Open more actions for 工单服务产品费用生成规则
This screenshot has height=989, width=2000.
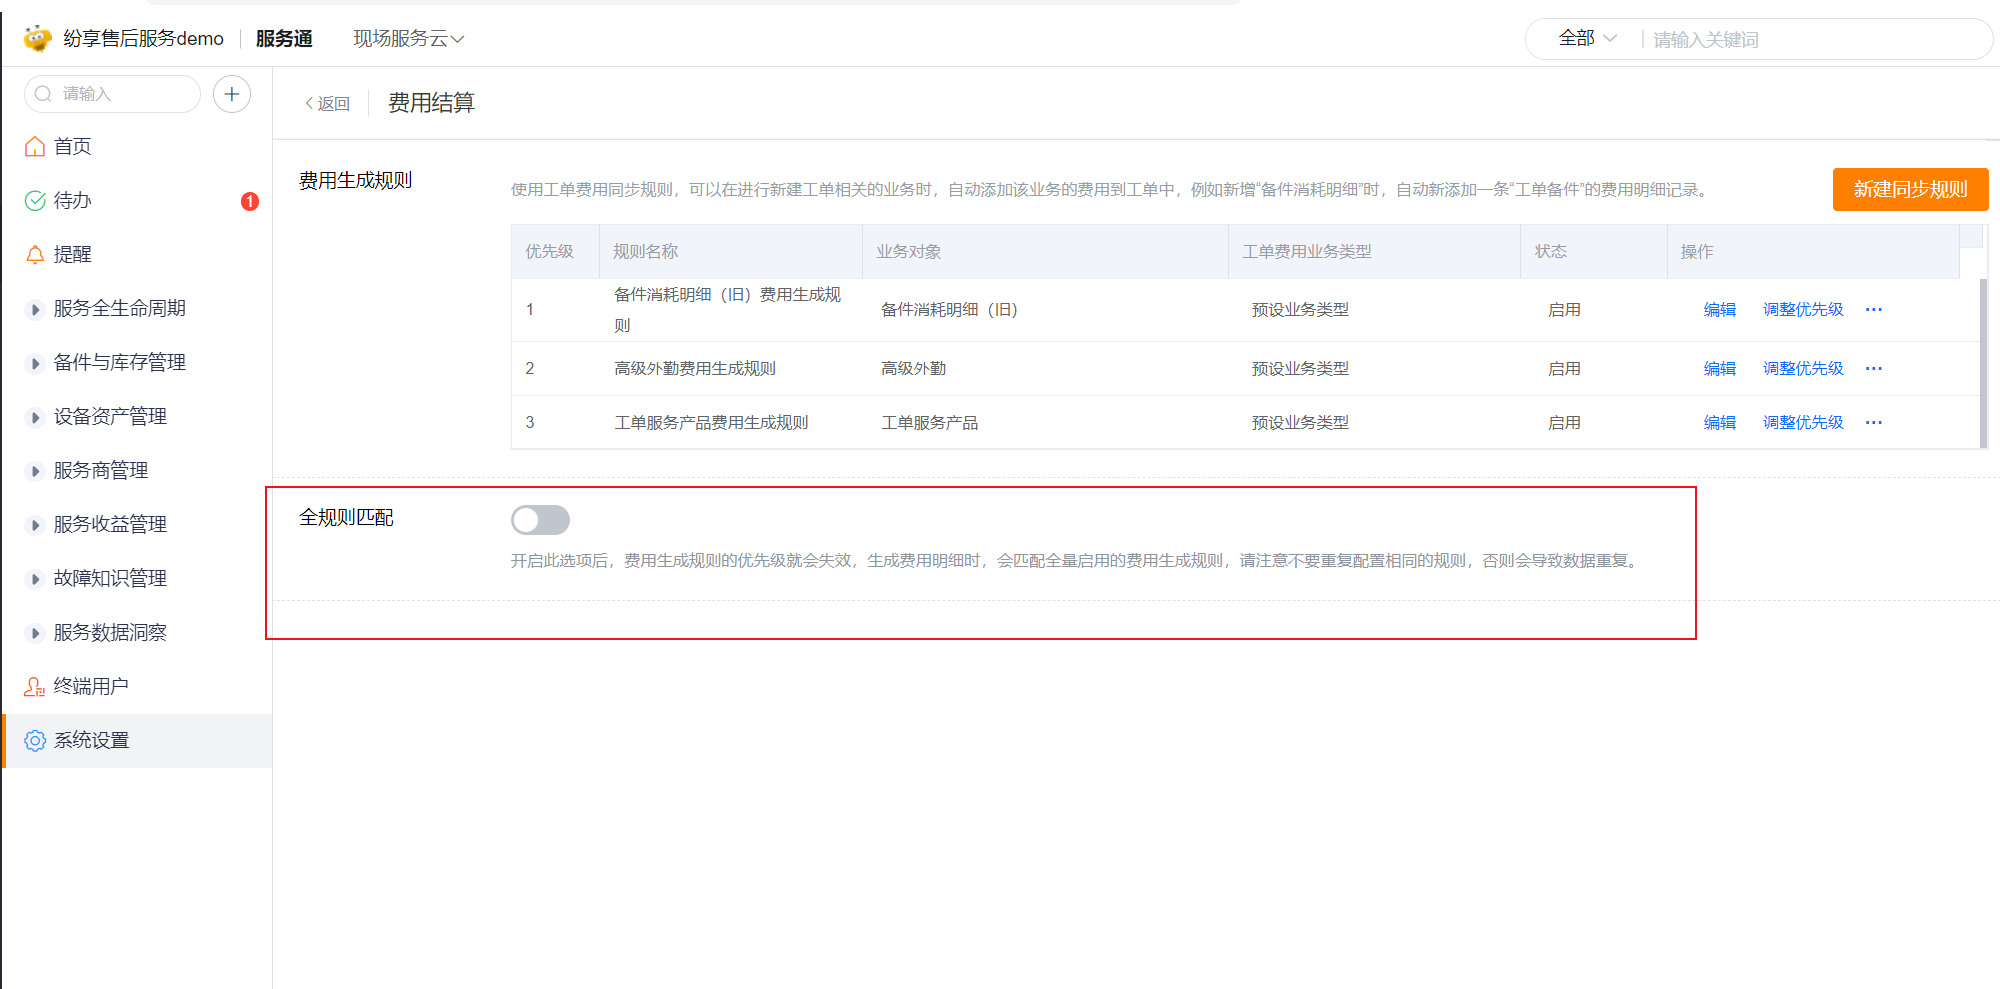coord(1874,422)
